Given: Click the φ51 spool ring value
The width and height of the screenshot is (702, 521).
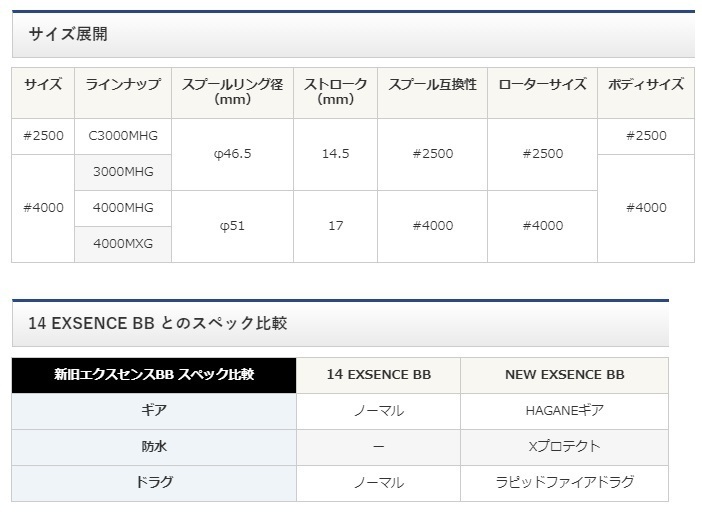Looking at the screenshot, I should [x=232, y=226].
